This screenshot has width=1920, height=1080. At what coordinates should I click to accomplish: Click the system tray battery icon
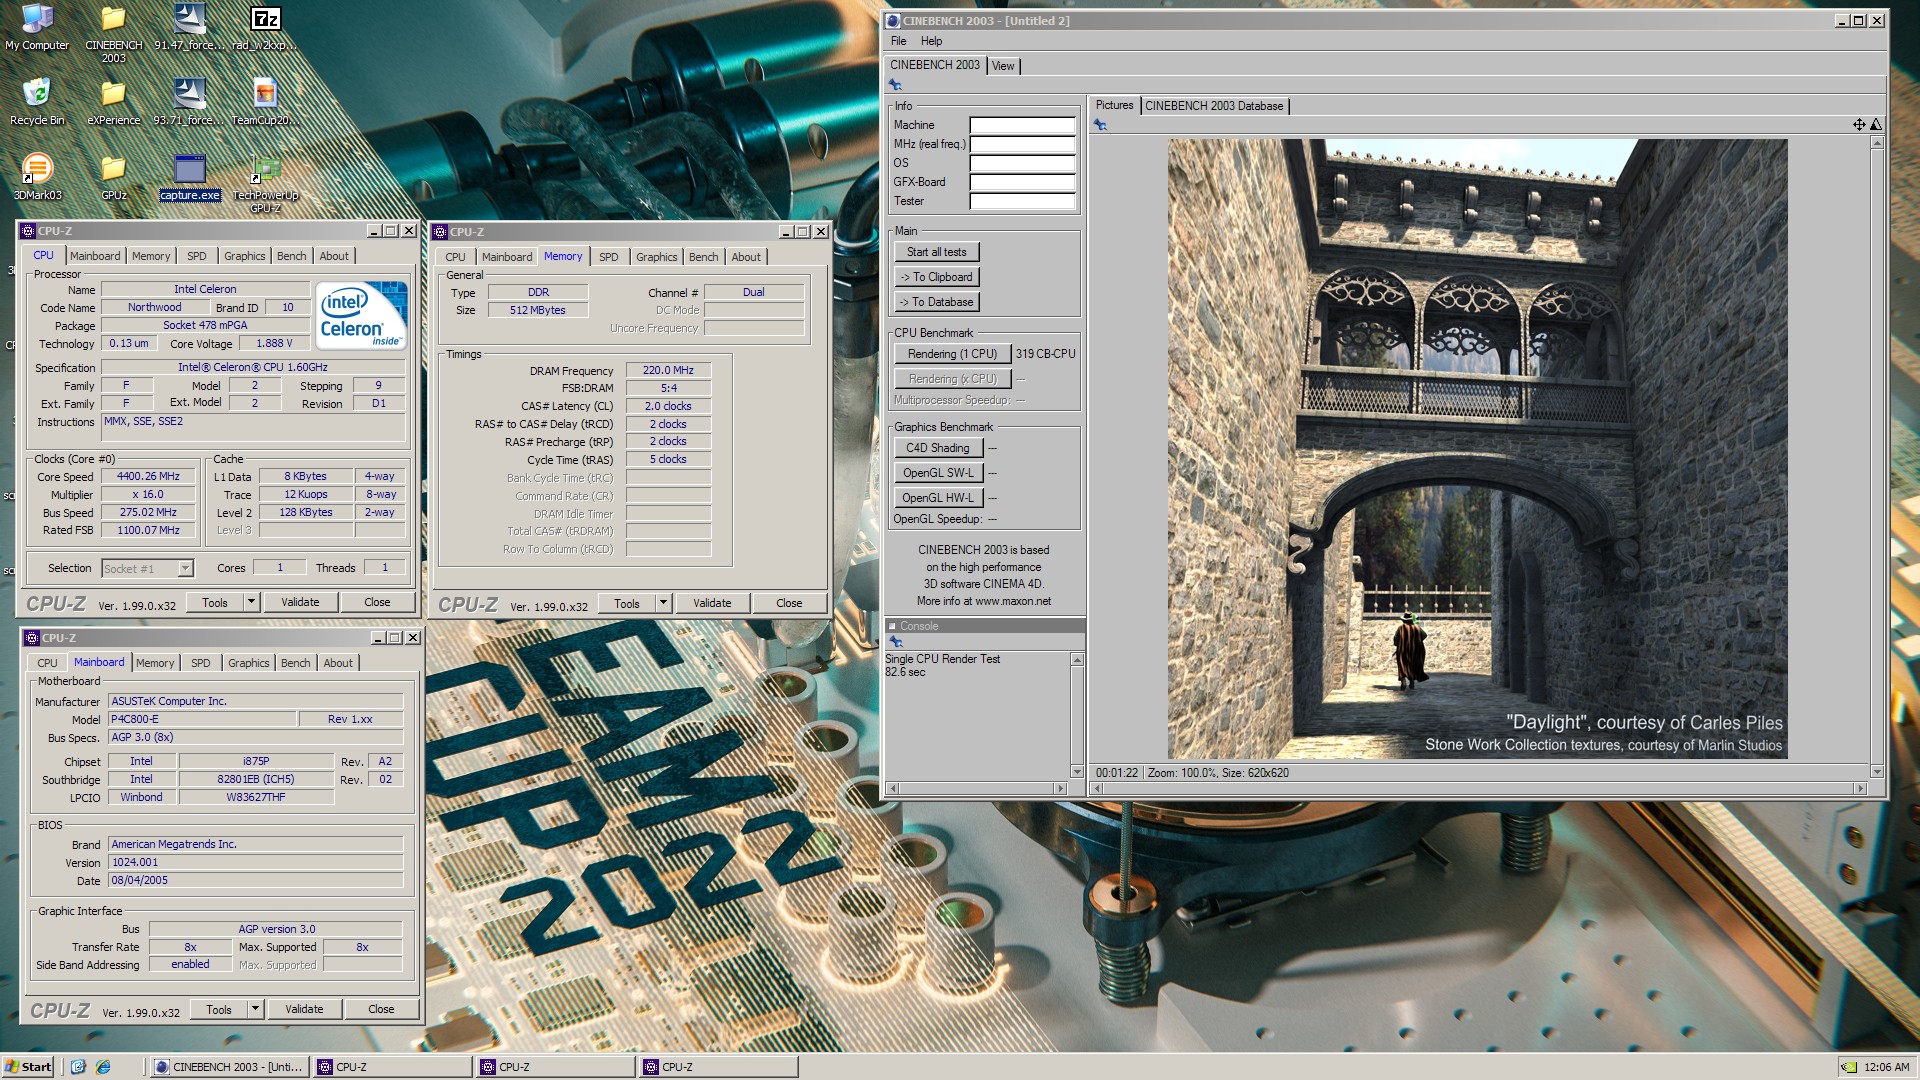click(x=1849, y=1067)
